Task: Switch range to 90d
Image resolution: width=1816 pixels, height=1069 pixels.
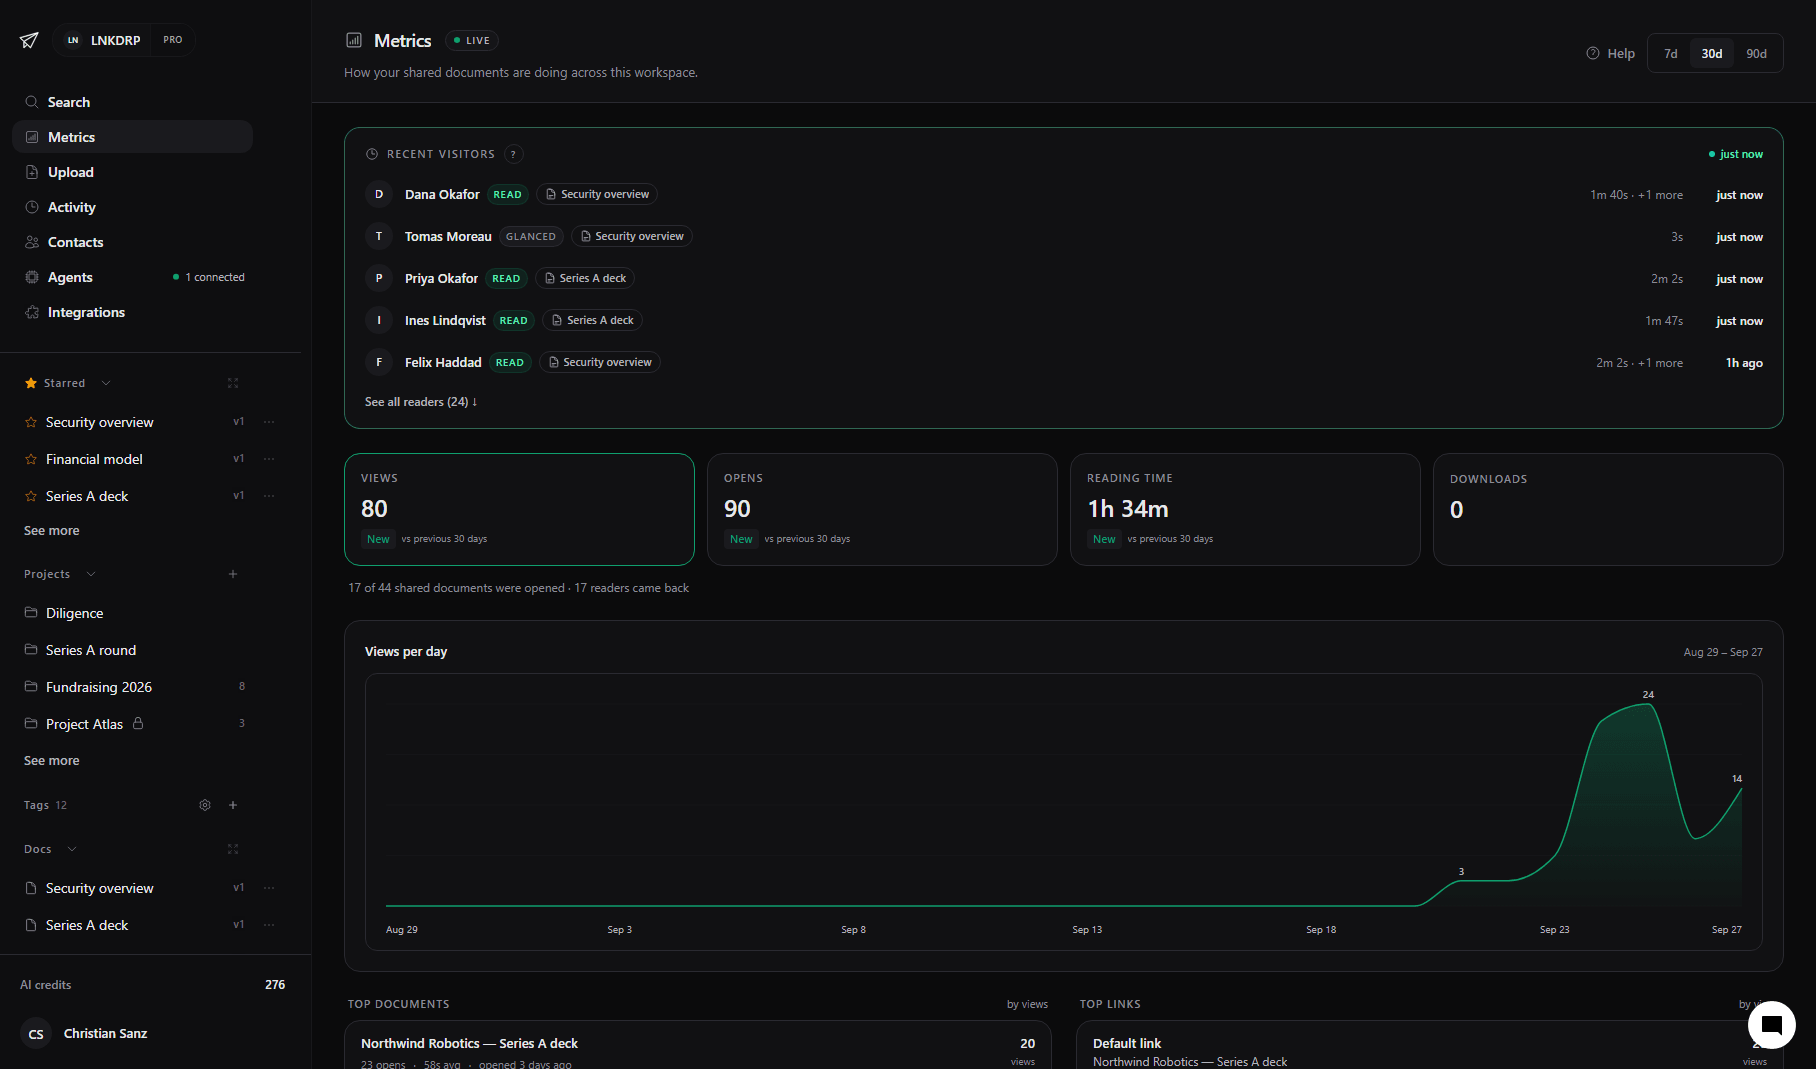Action: 1757,54
